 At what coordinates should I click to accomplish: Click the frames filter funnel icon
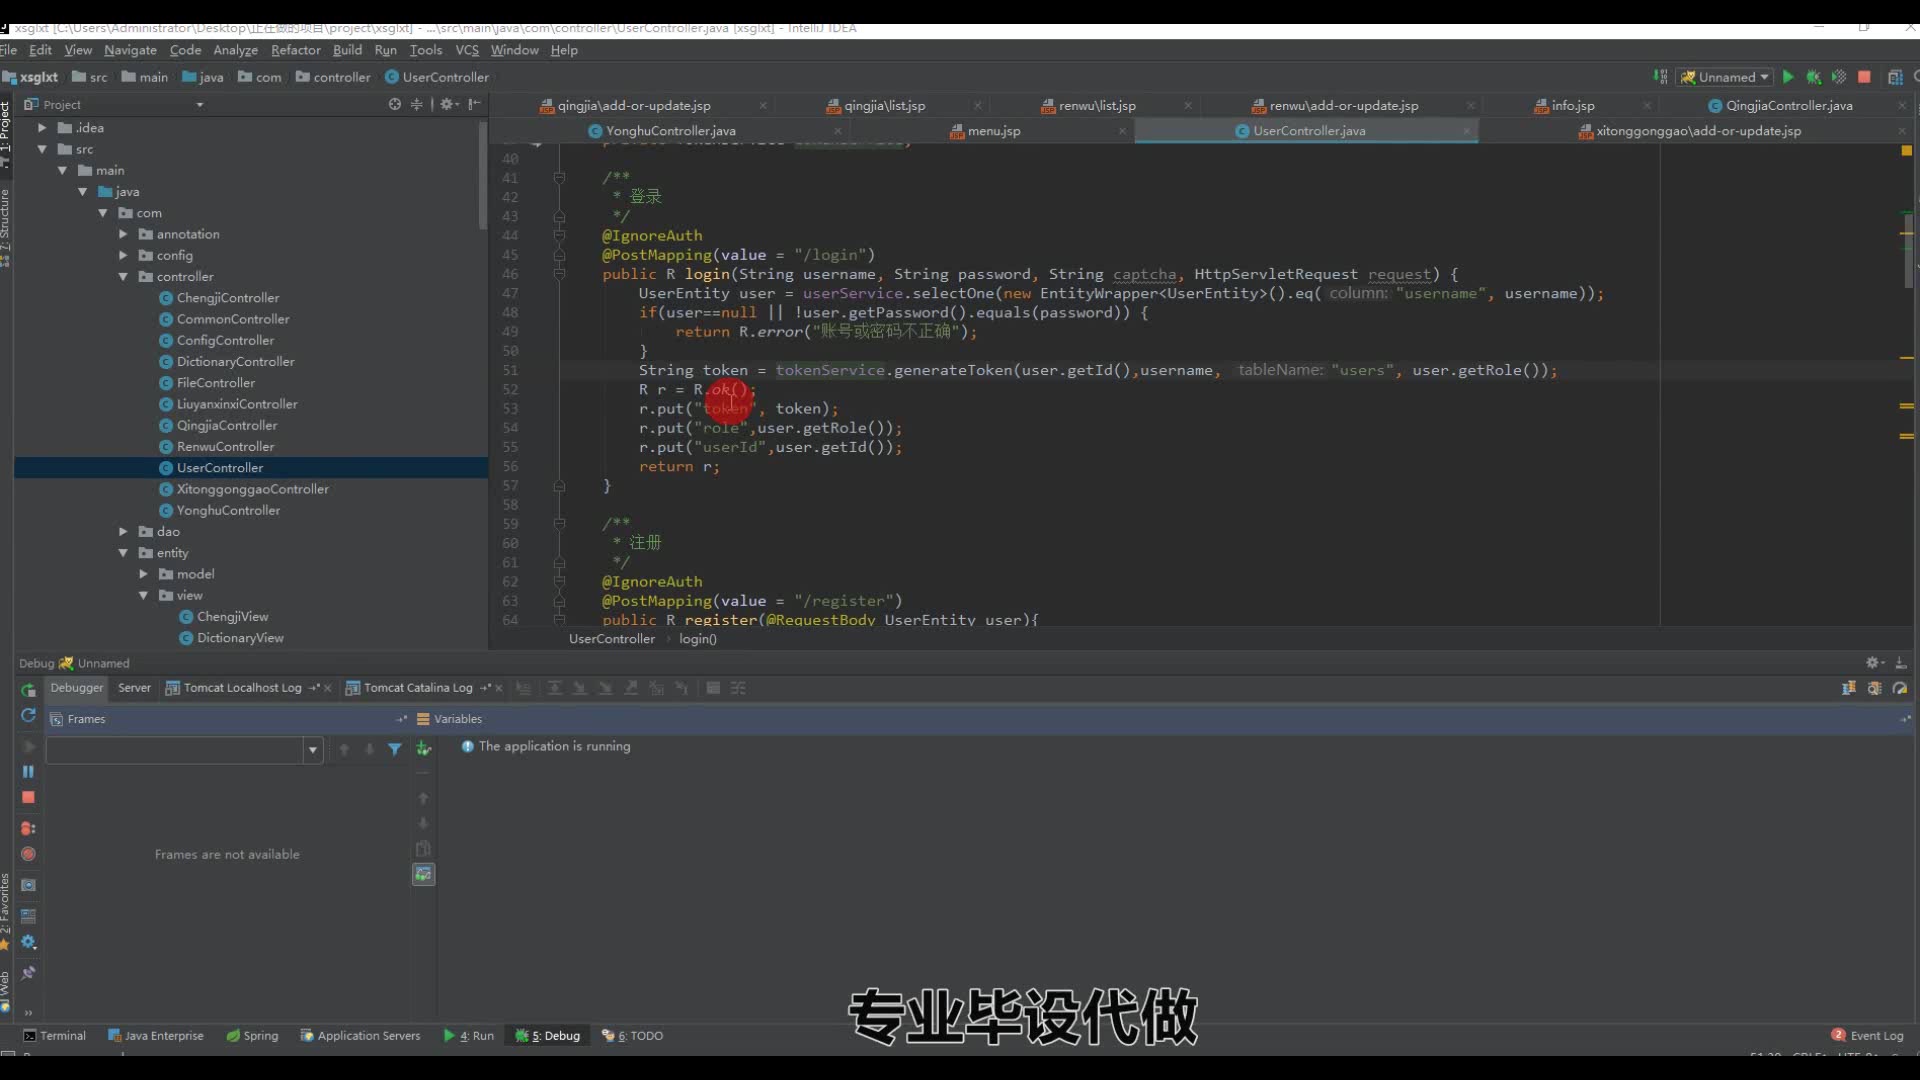pos(395,749)
